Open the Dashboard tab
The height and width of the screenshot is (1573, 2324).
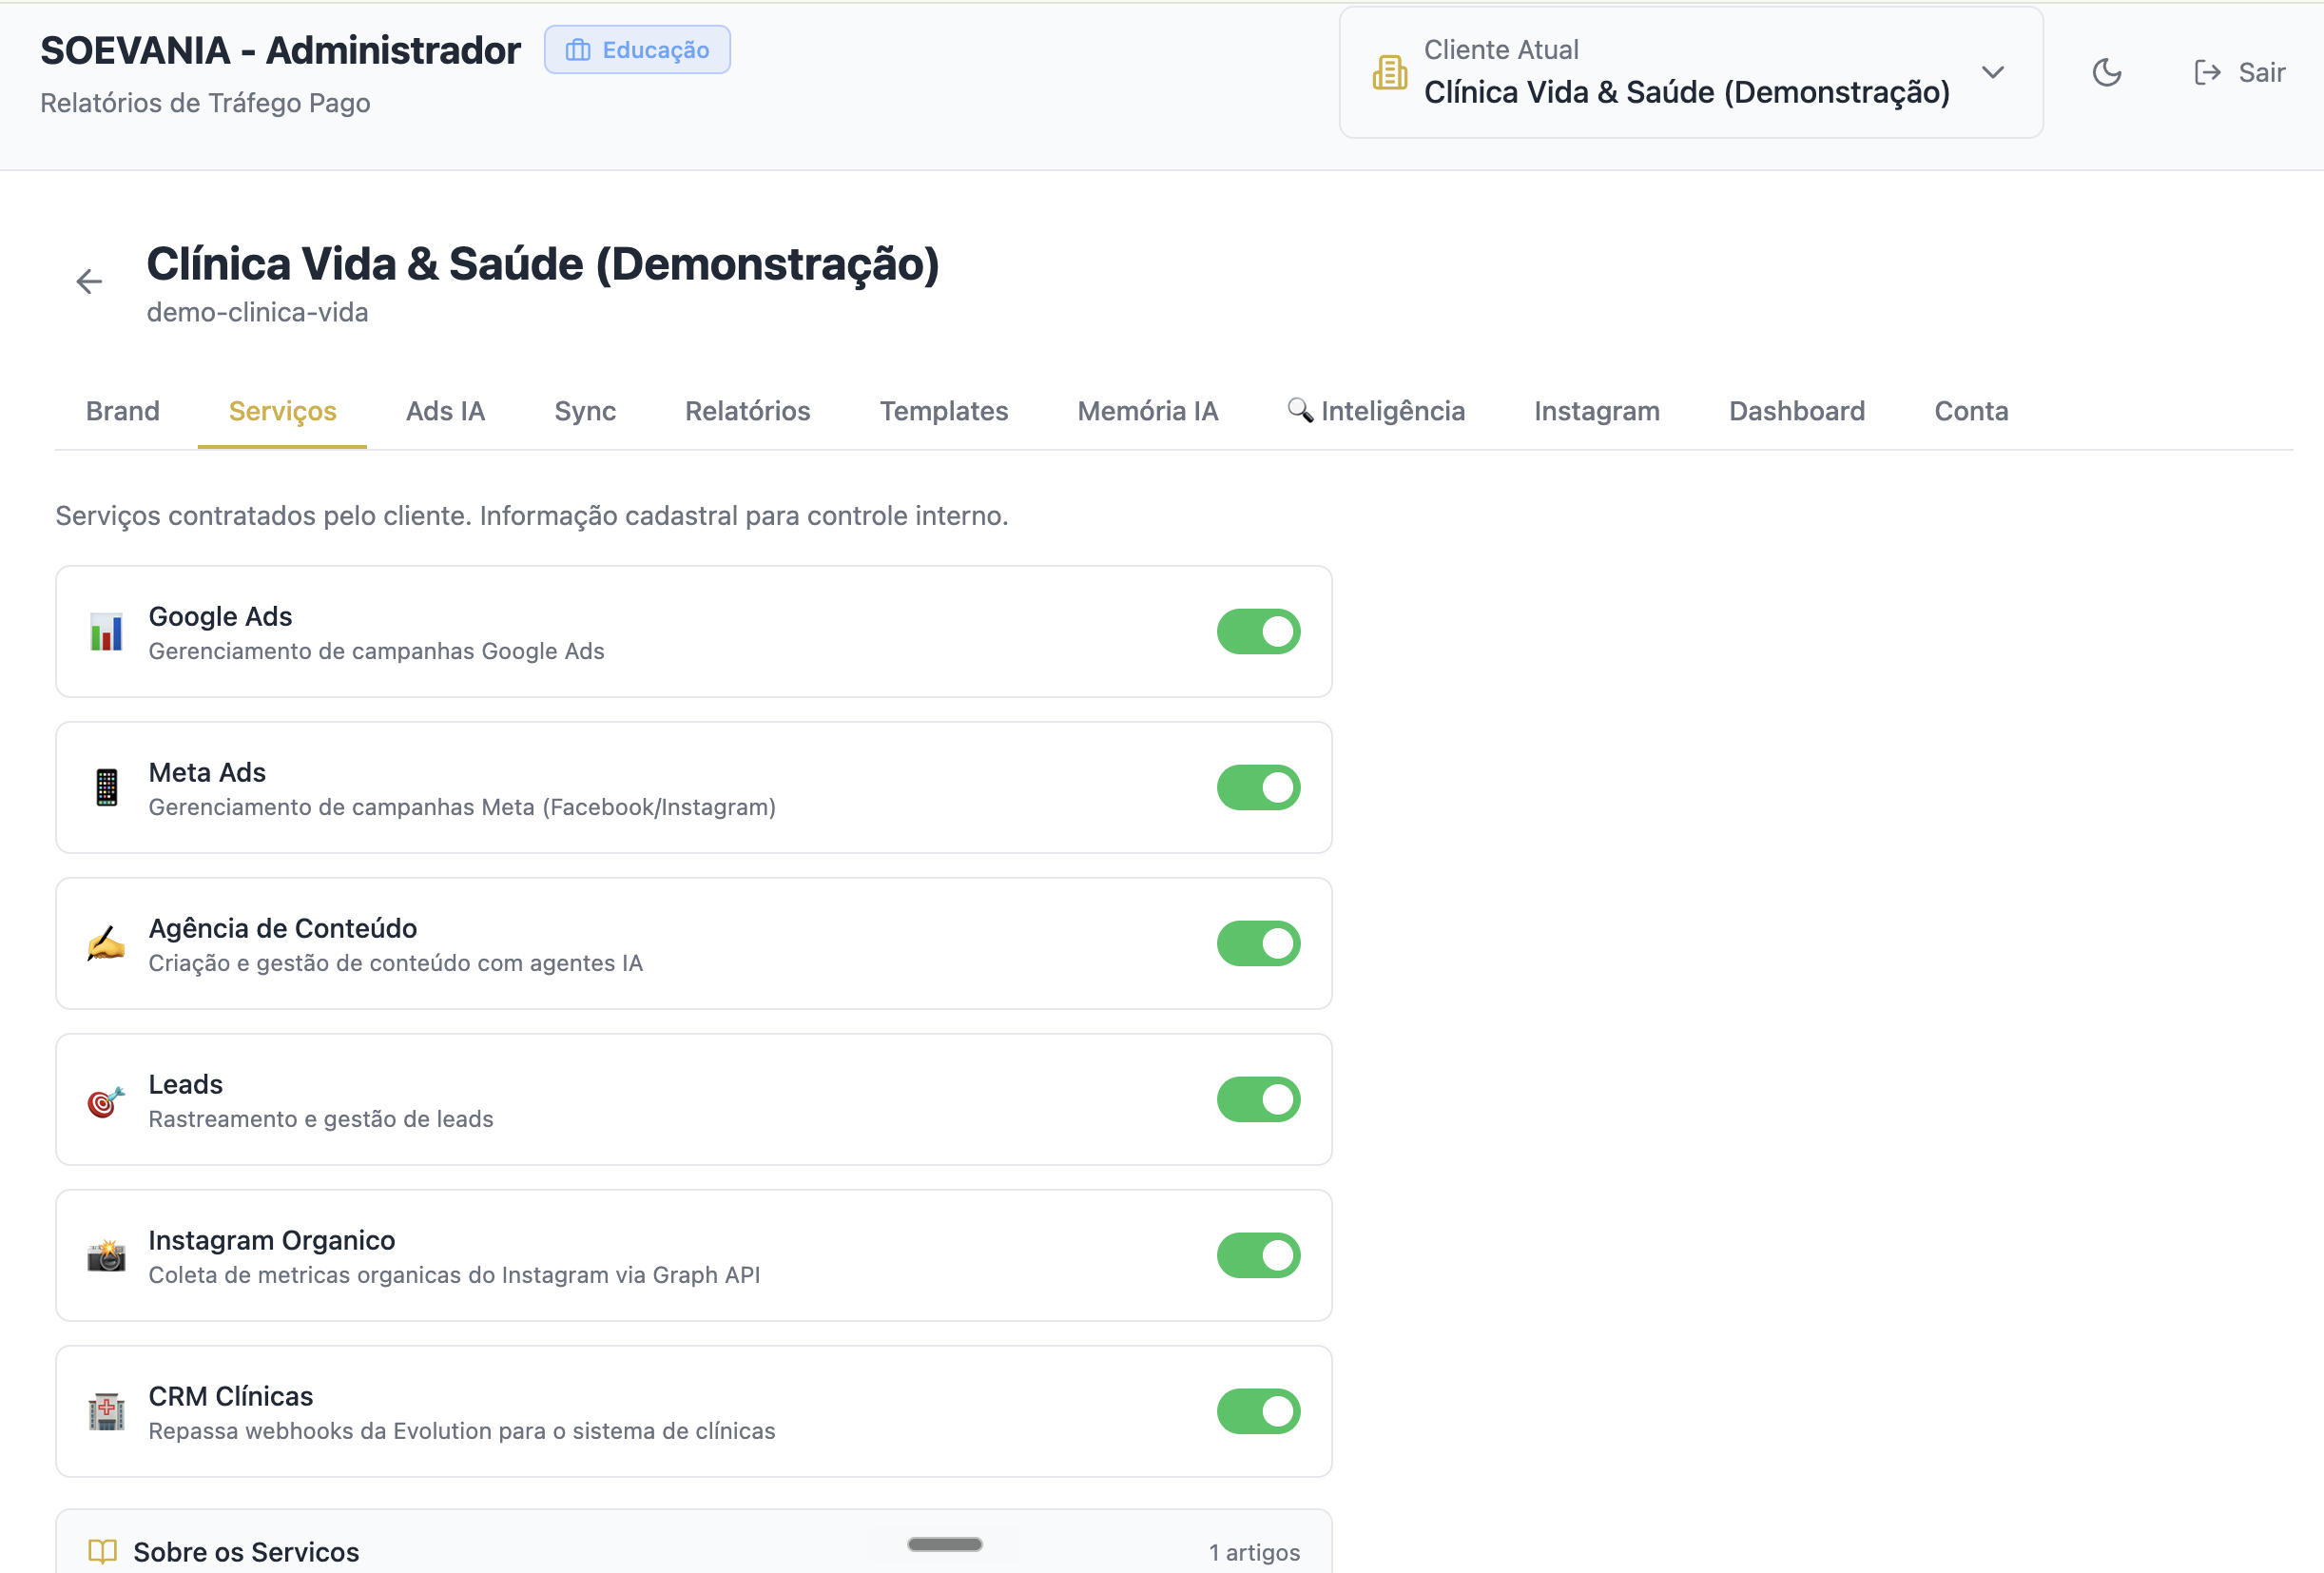point(1797,411)
